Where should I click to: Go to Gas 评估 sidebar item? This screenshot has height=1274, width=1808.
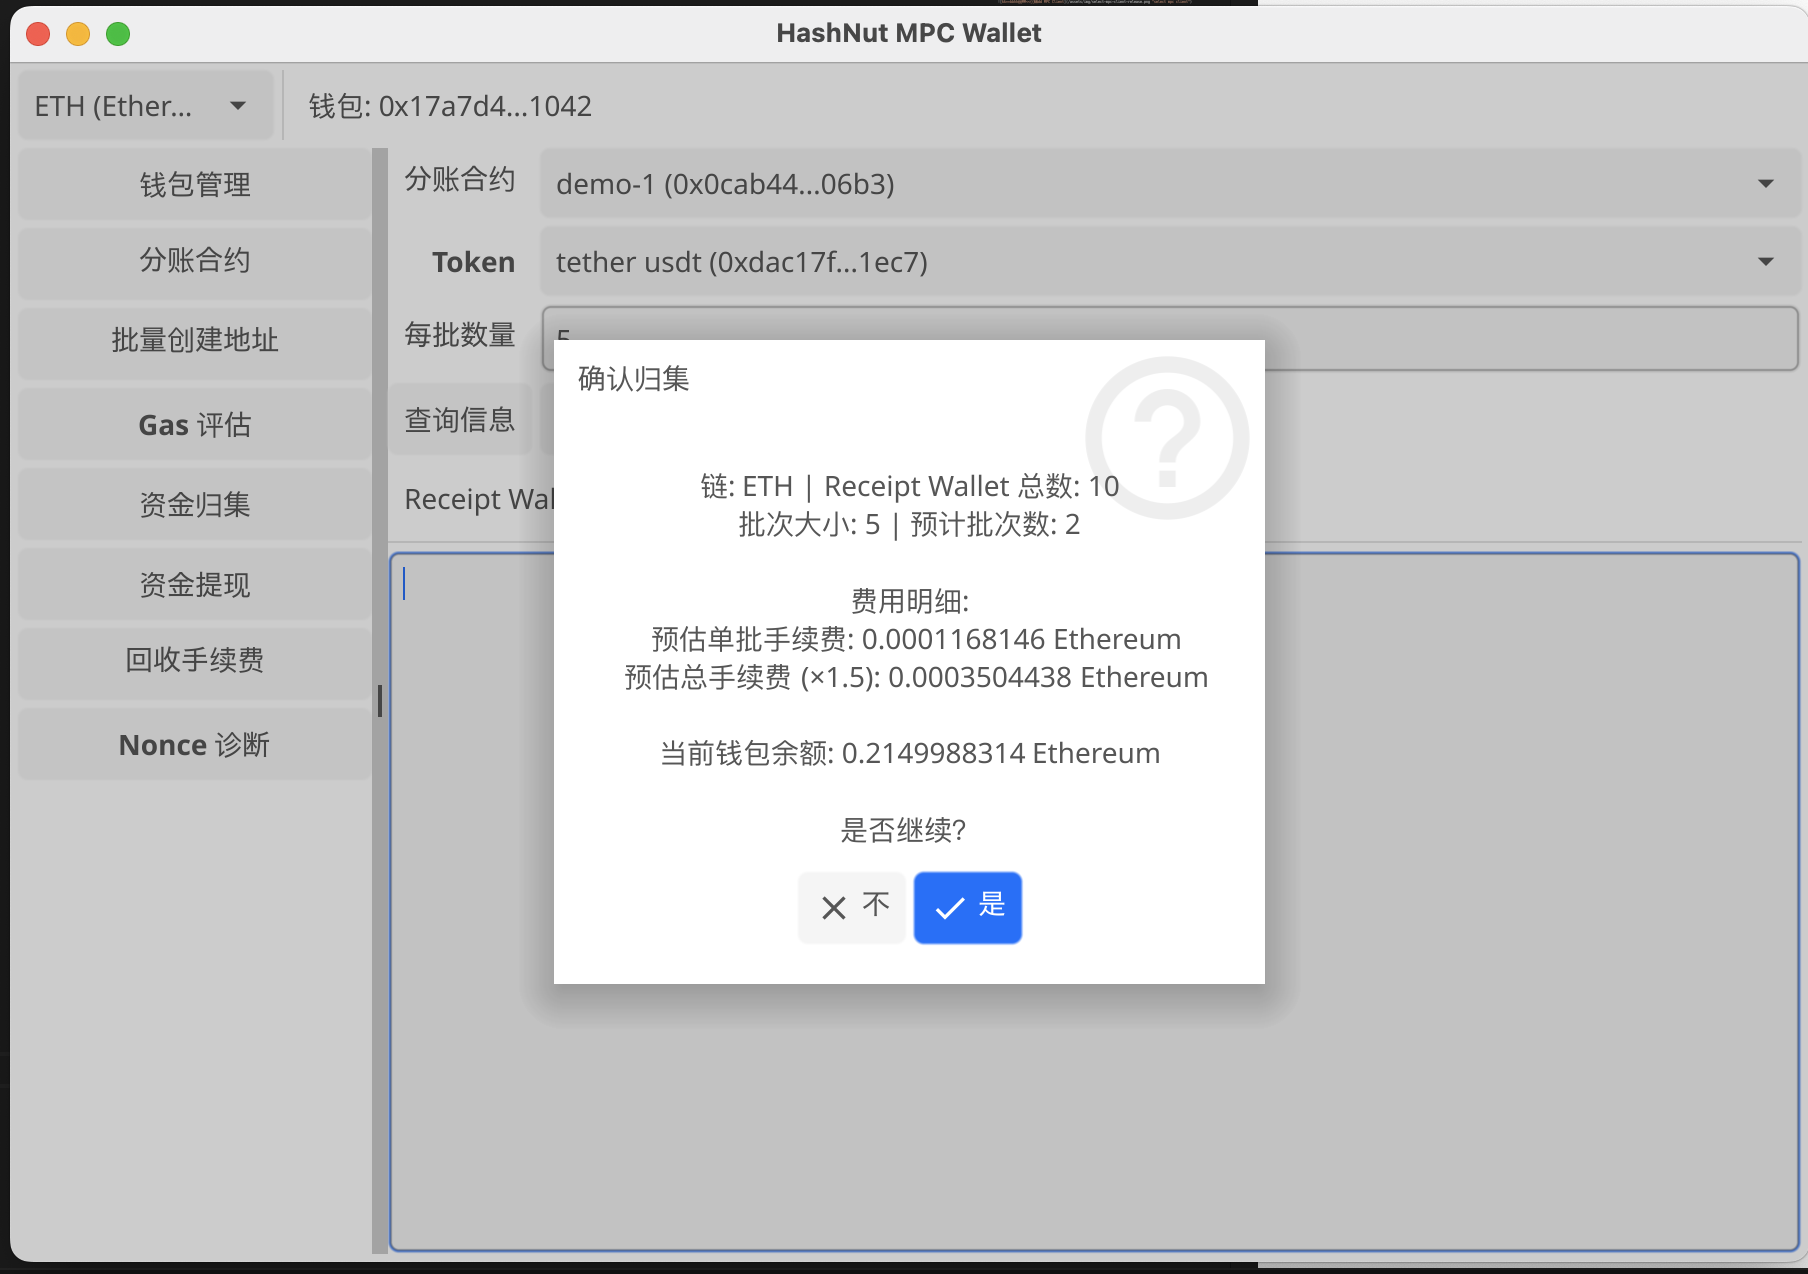pos(195,425)
